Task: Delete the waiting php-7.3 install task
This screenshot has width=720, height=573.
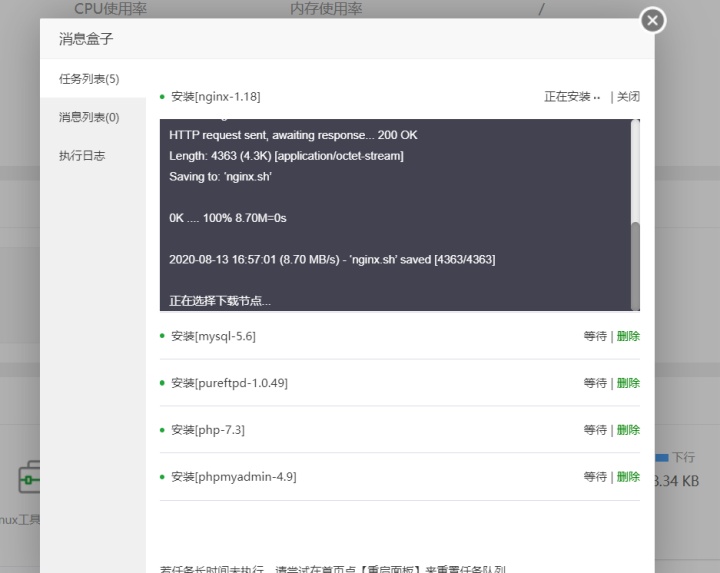Action: pos(628,430)
